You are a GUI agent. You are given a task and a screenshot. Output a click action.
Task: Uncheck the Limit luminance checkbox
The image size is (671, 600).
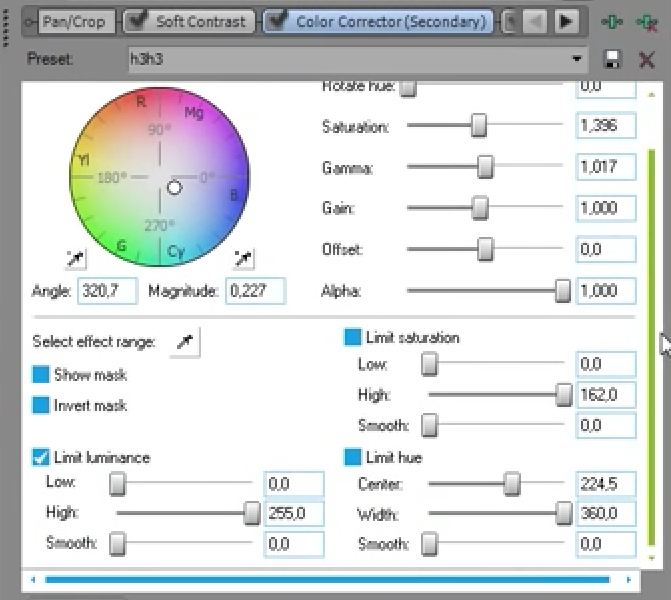[x=41, y=457]
